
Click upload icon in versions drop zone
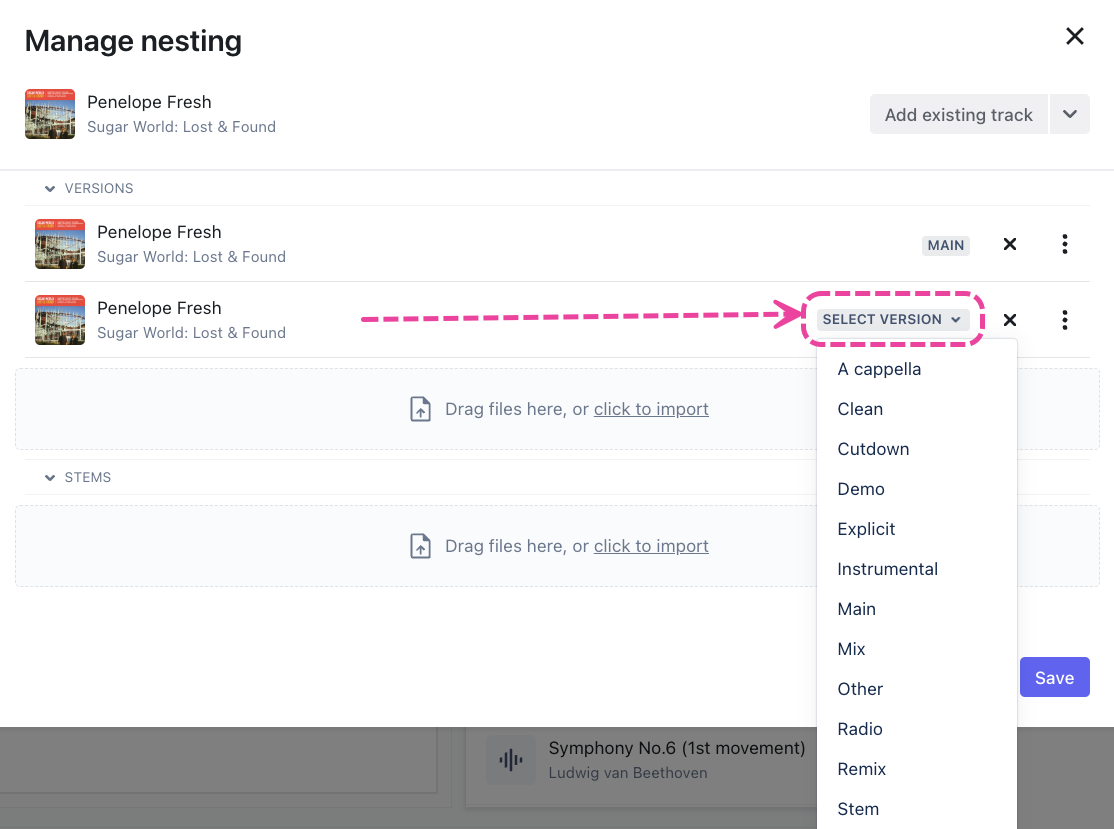(421, 409)
